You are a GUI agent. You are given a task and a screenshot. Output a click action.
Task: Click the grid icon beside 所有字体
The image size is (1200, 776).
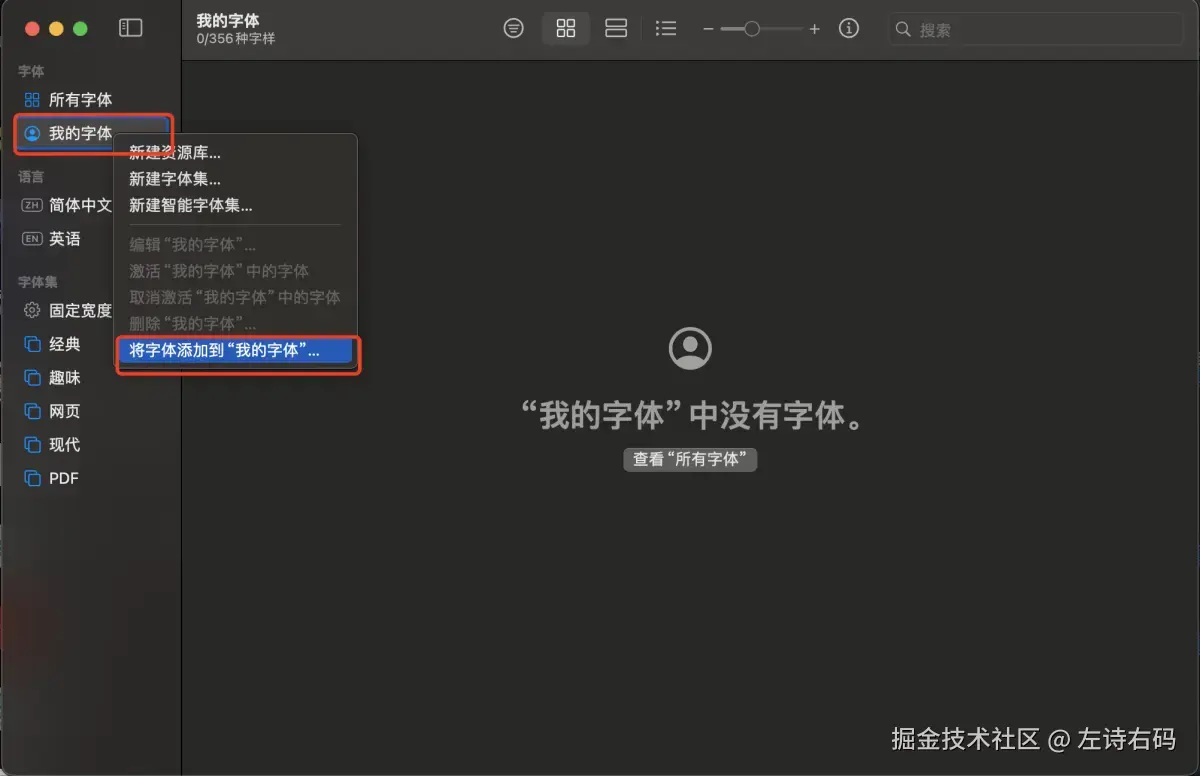32,99
